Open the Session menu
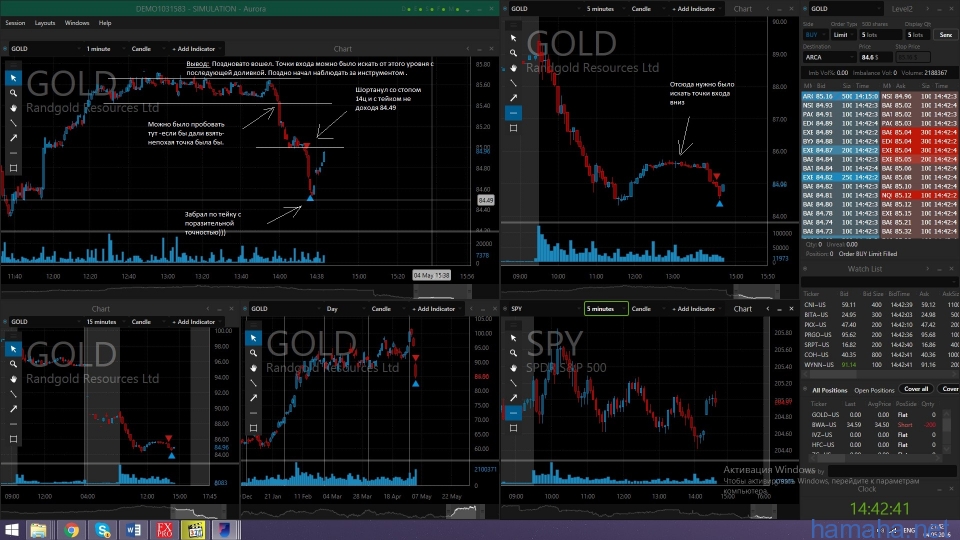The image size is (960, 540). (15, 23)
